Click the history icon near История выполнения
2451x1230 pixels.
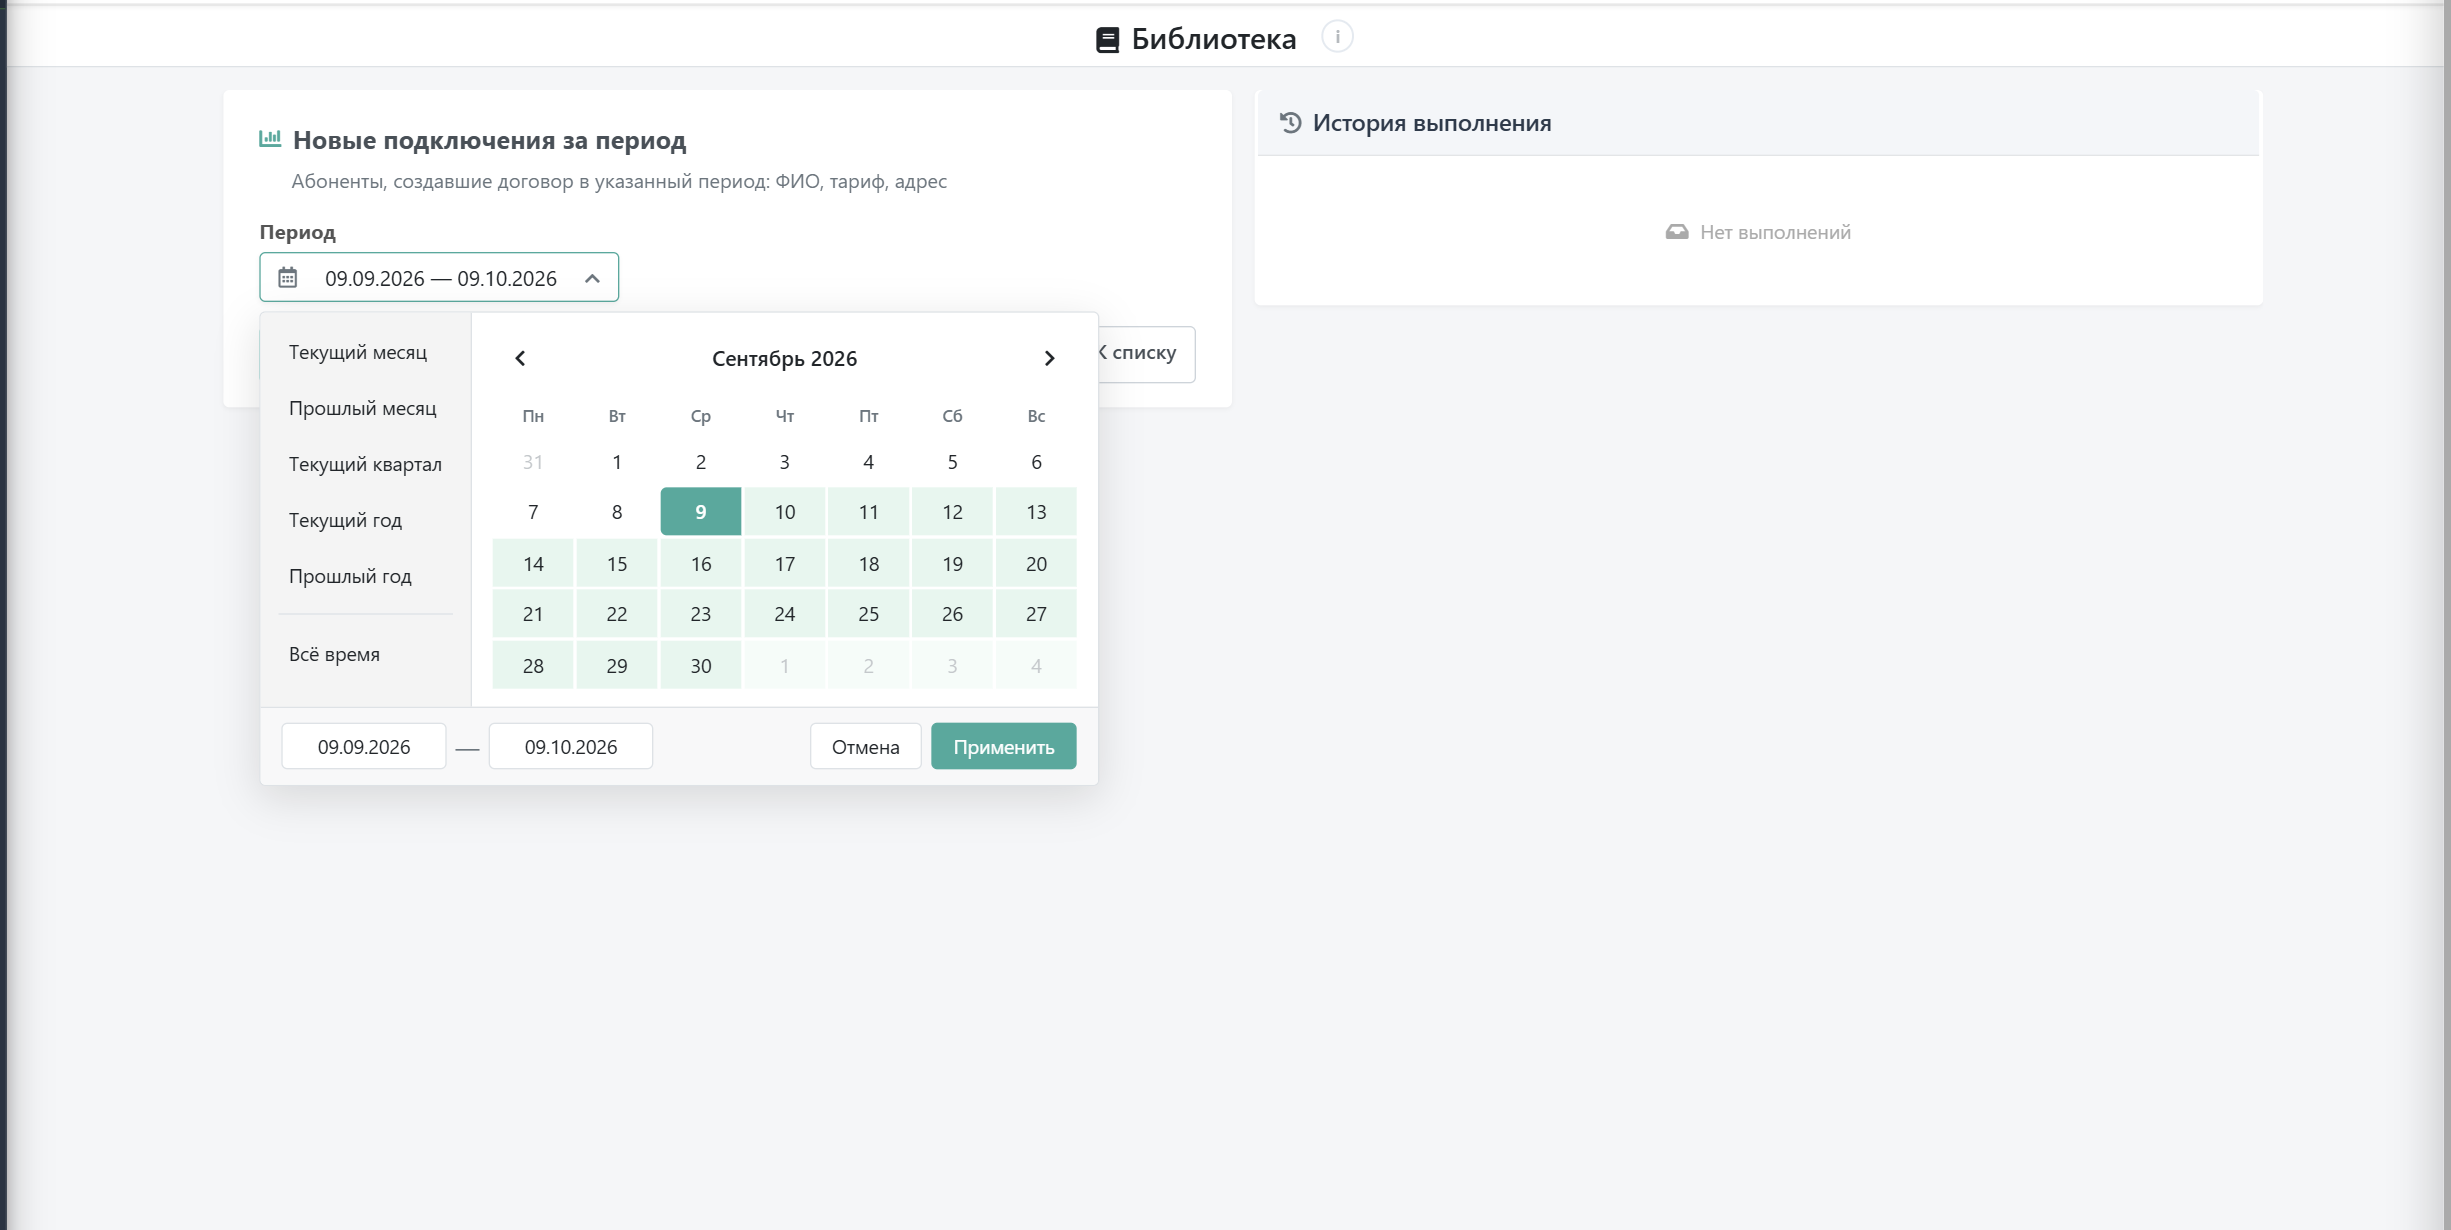1291,123
